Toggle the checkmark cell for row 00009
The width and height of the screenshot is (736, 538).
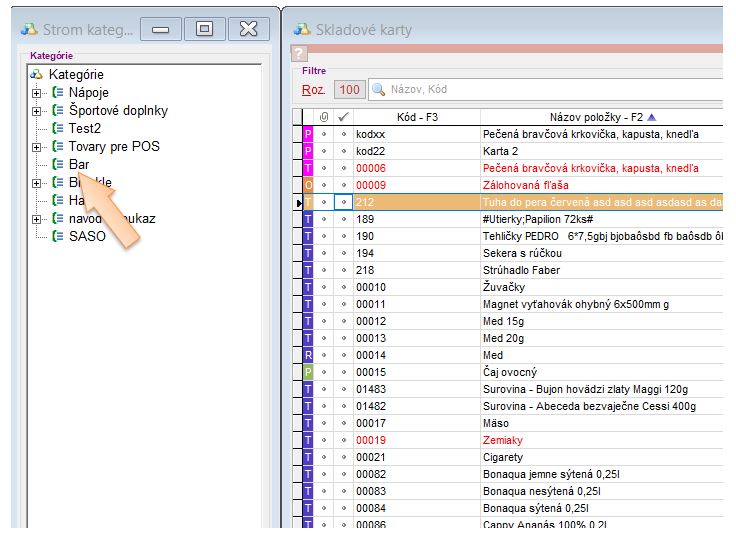(x=343, y=184)
